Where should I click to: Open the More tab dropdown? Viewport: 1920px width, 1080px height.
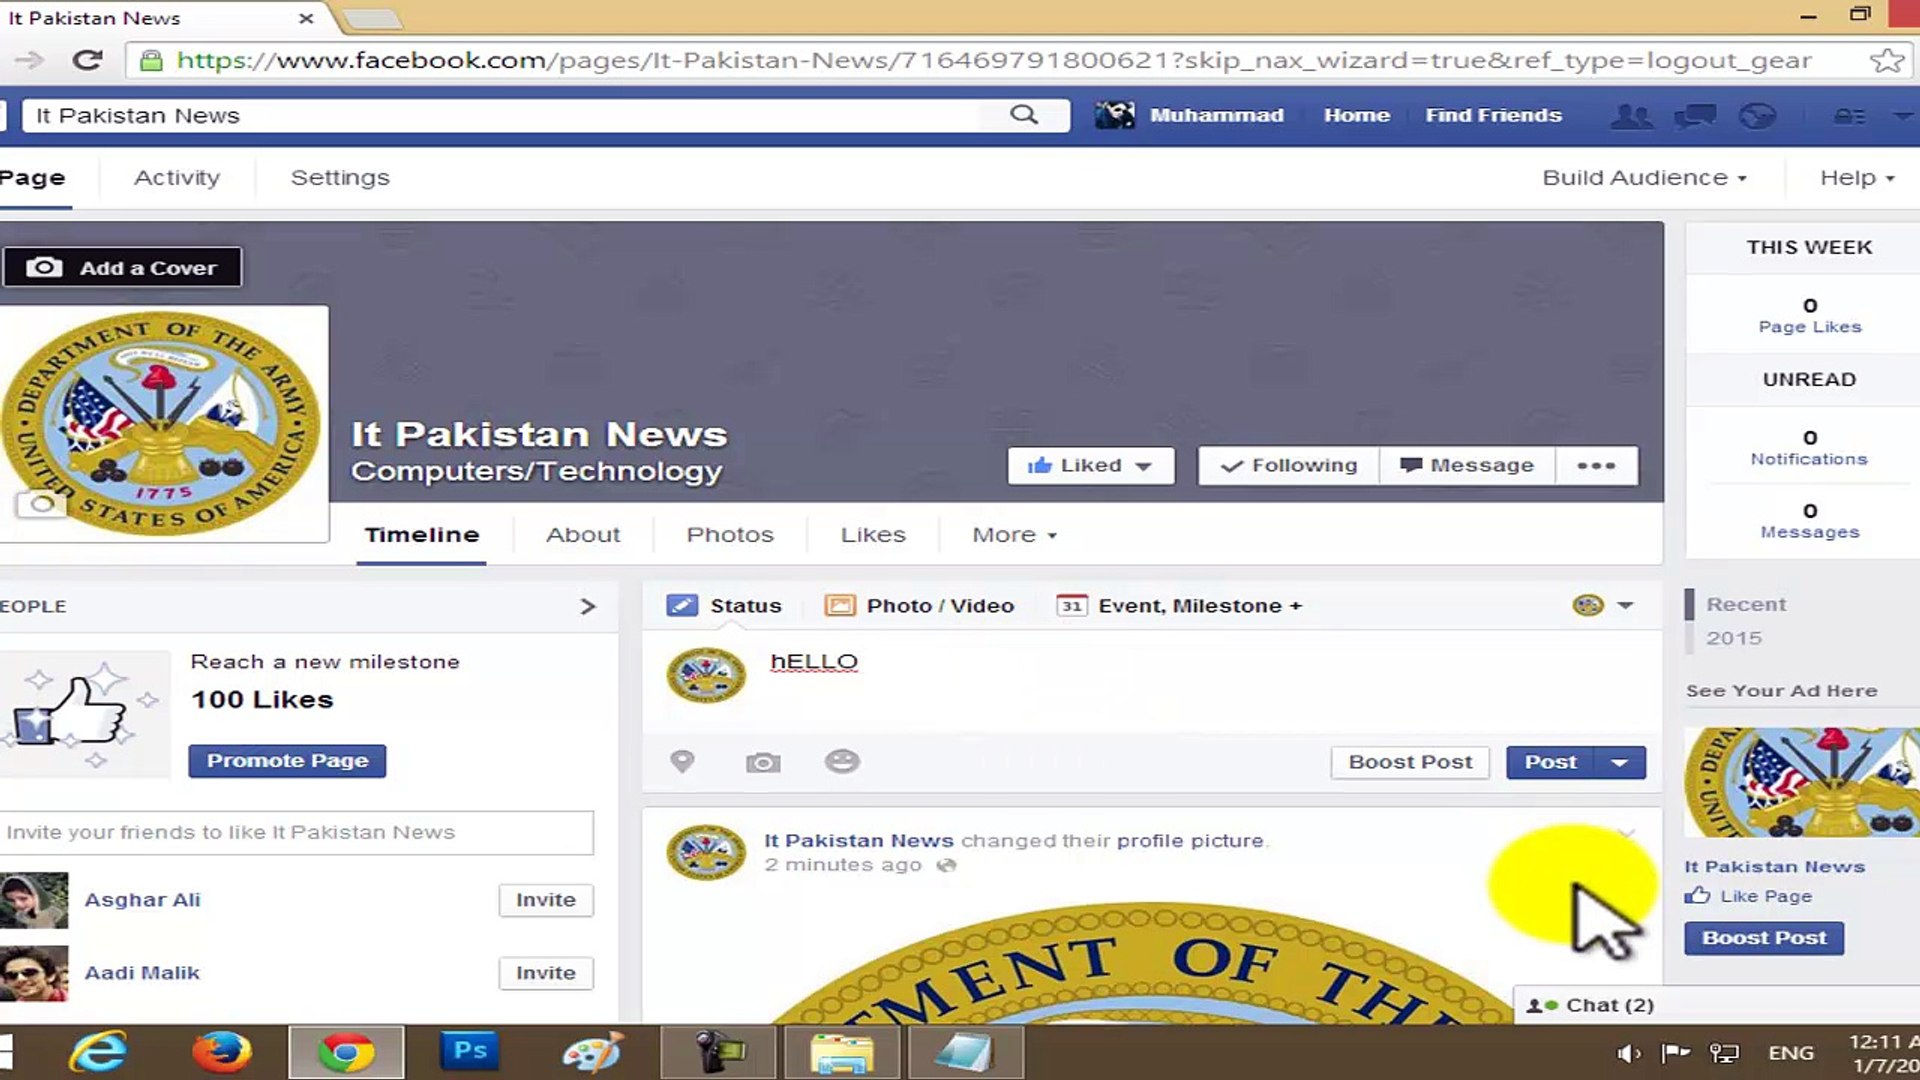click(x=1014, y=535)
